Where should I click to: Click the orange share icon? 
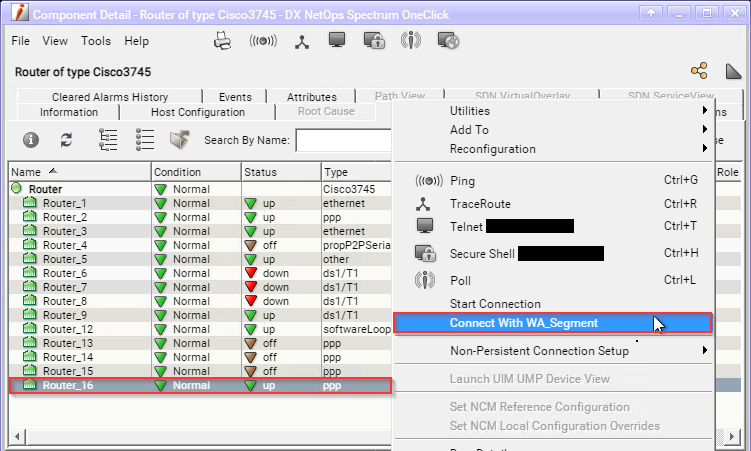pyautogui.click(x=699, y=71)
